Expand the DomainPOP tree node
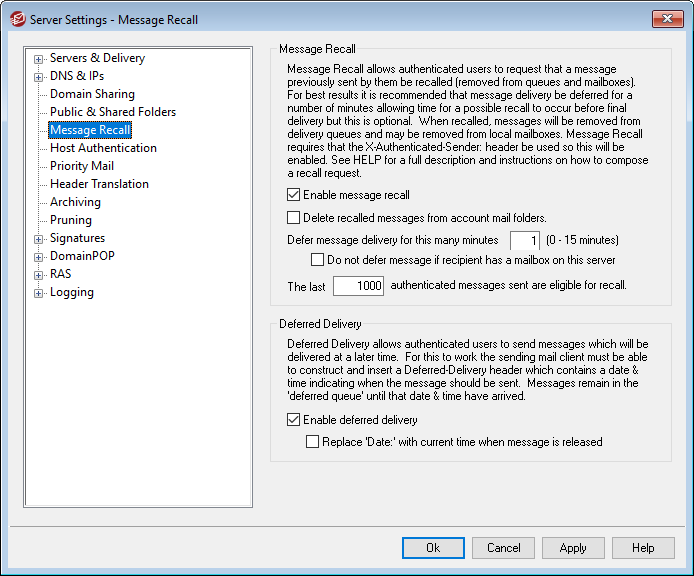 (39, 257)
